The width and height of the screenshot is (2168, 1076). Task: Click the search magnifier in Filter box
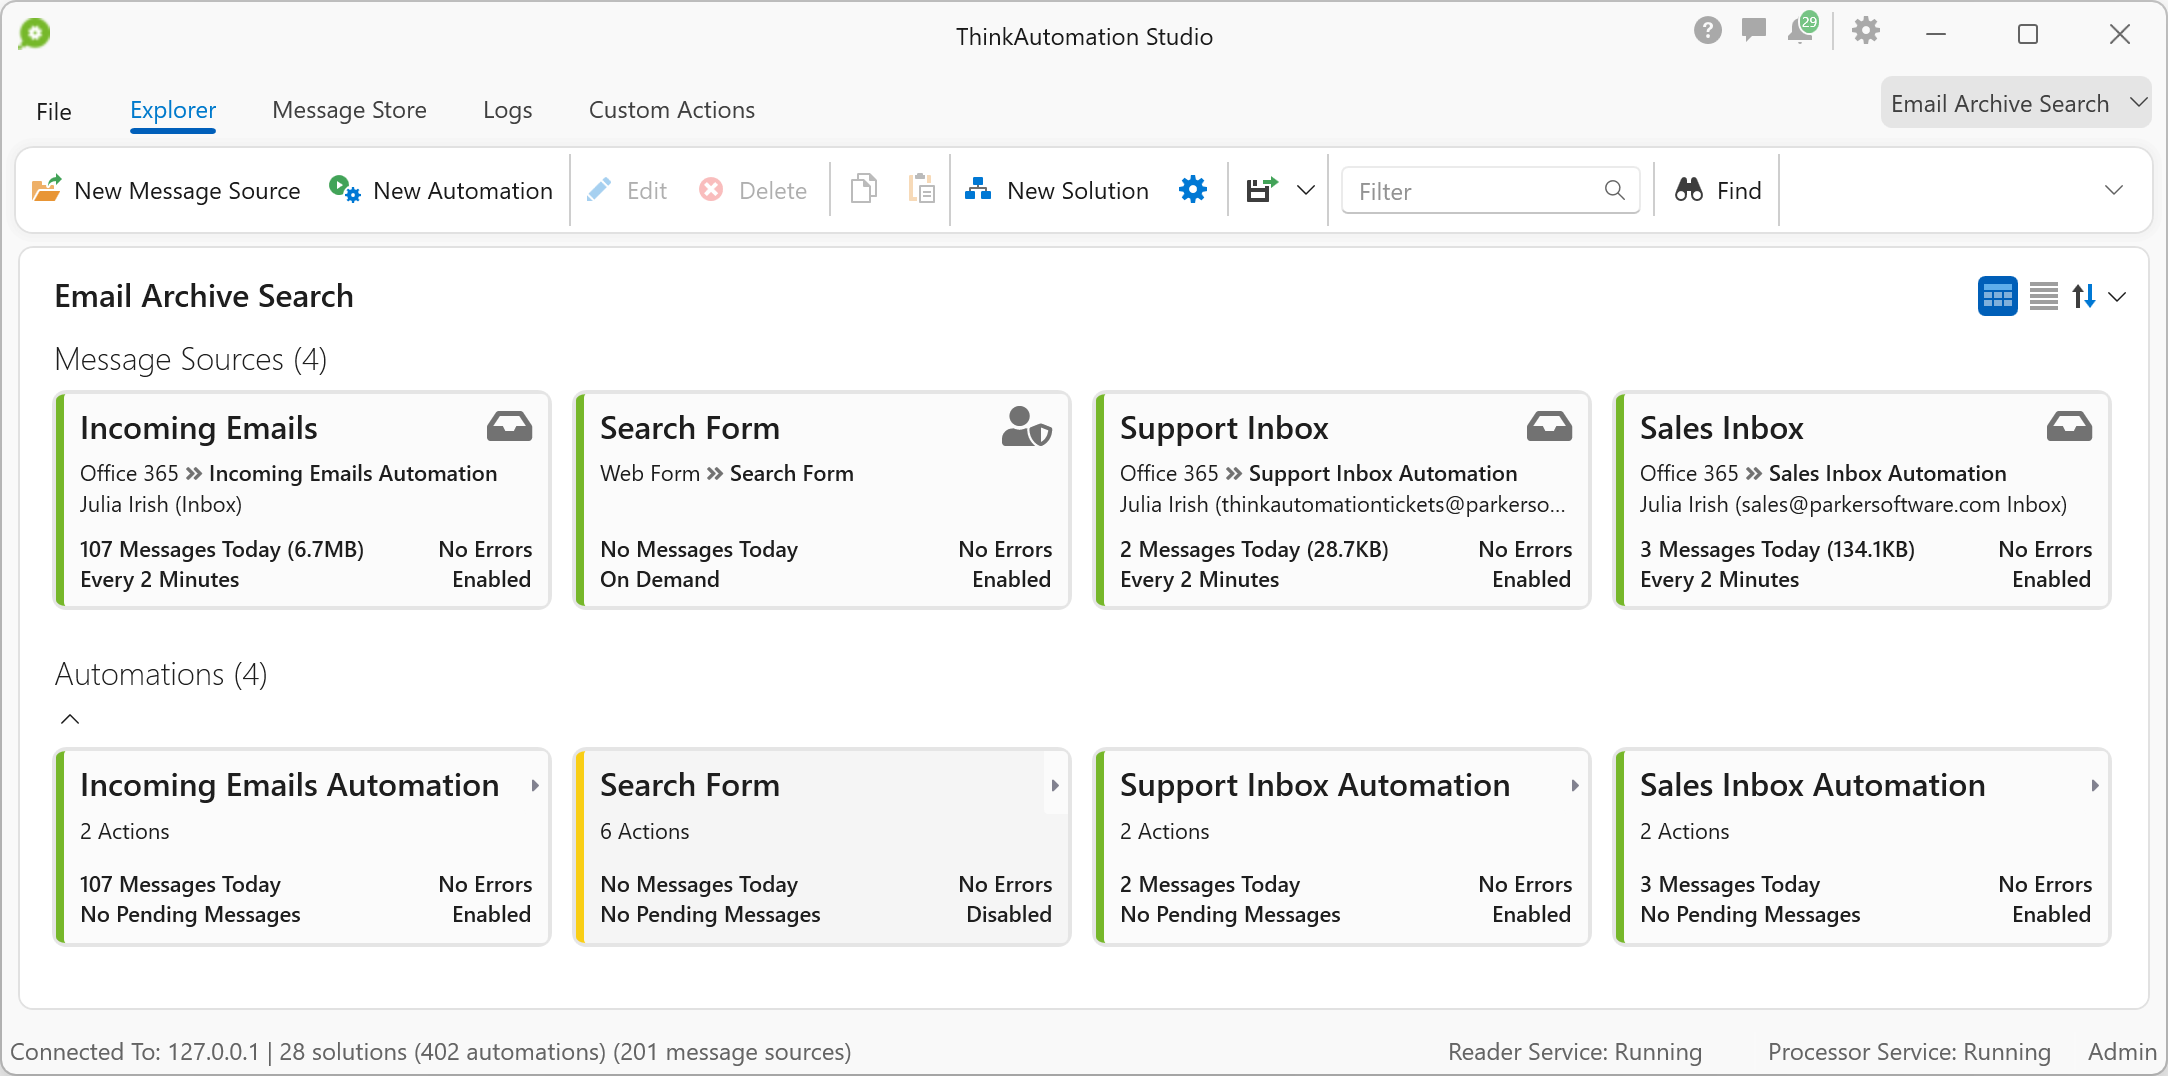(x=1614, y=190)
